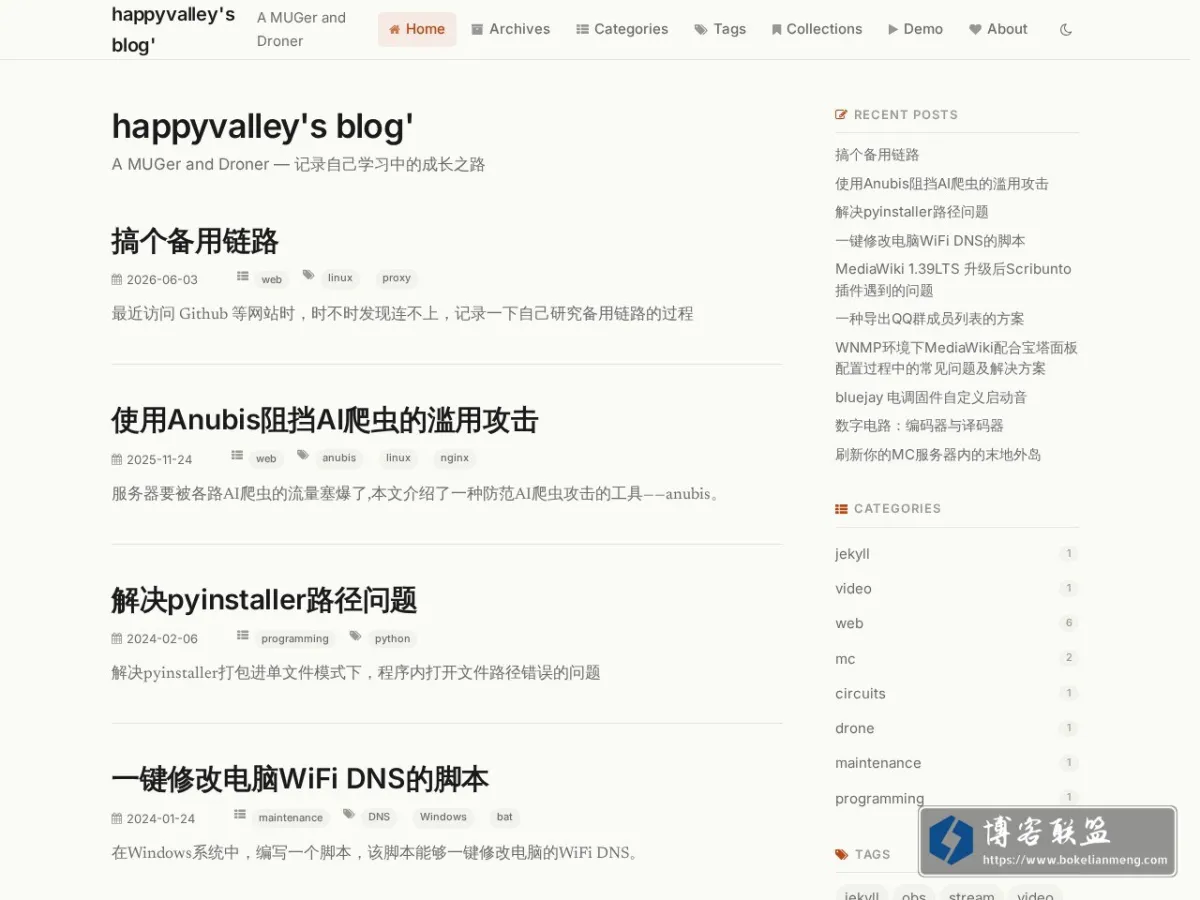Click tag icon before linux proxy tags
Screen dimensions: 1200x900
pyautogui.click(x=309, y=275)
